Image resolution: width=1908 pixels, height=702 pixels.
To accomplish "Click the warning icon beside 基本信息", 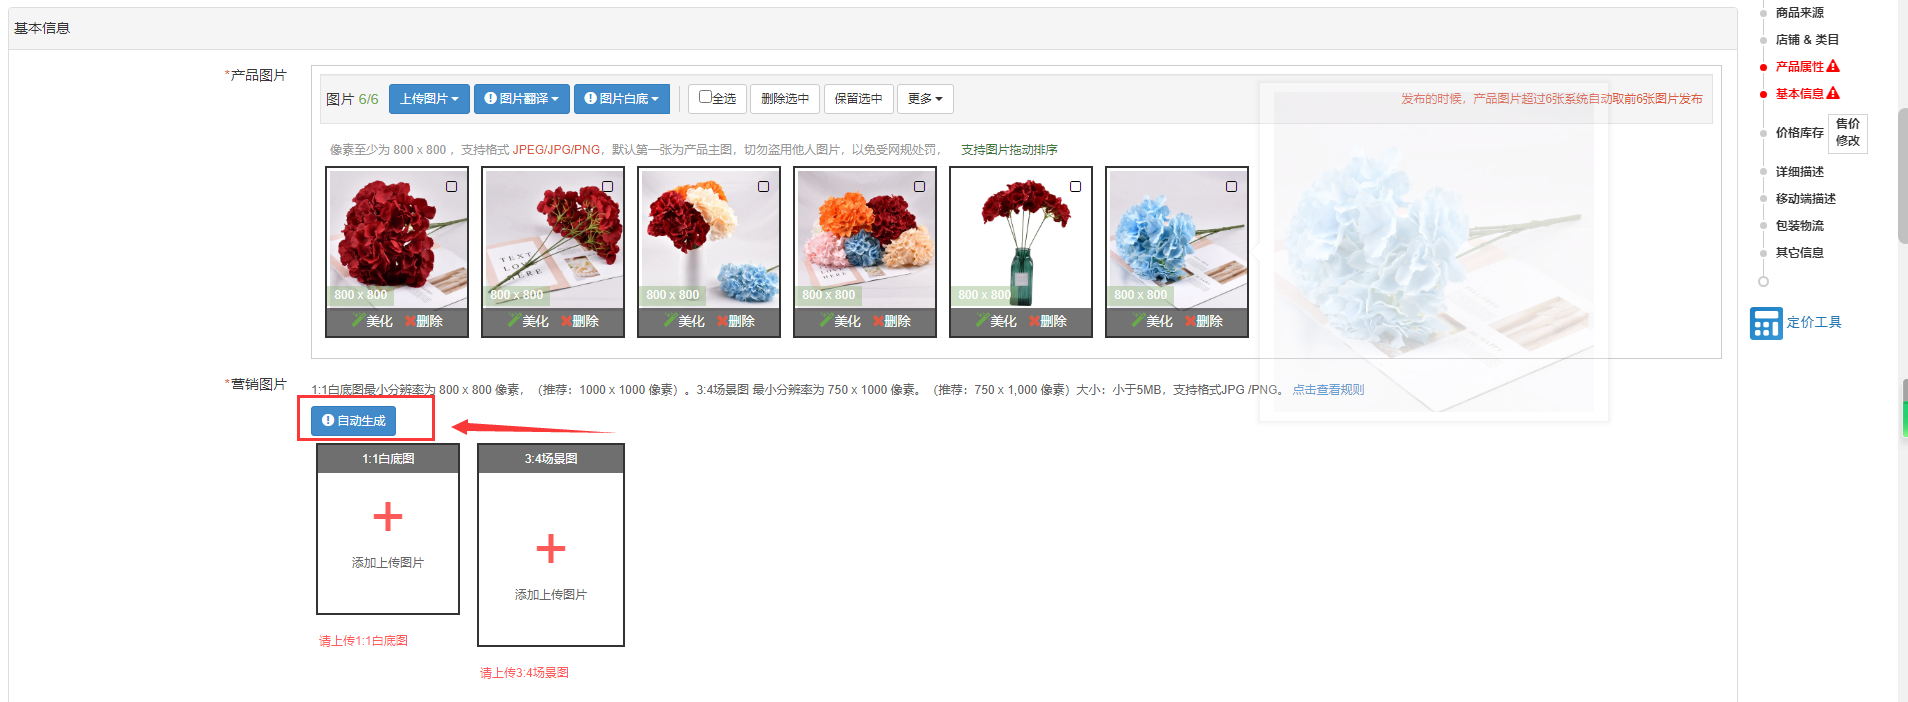I will pyautogui.click(x=1833, y=93).
